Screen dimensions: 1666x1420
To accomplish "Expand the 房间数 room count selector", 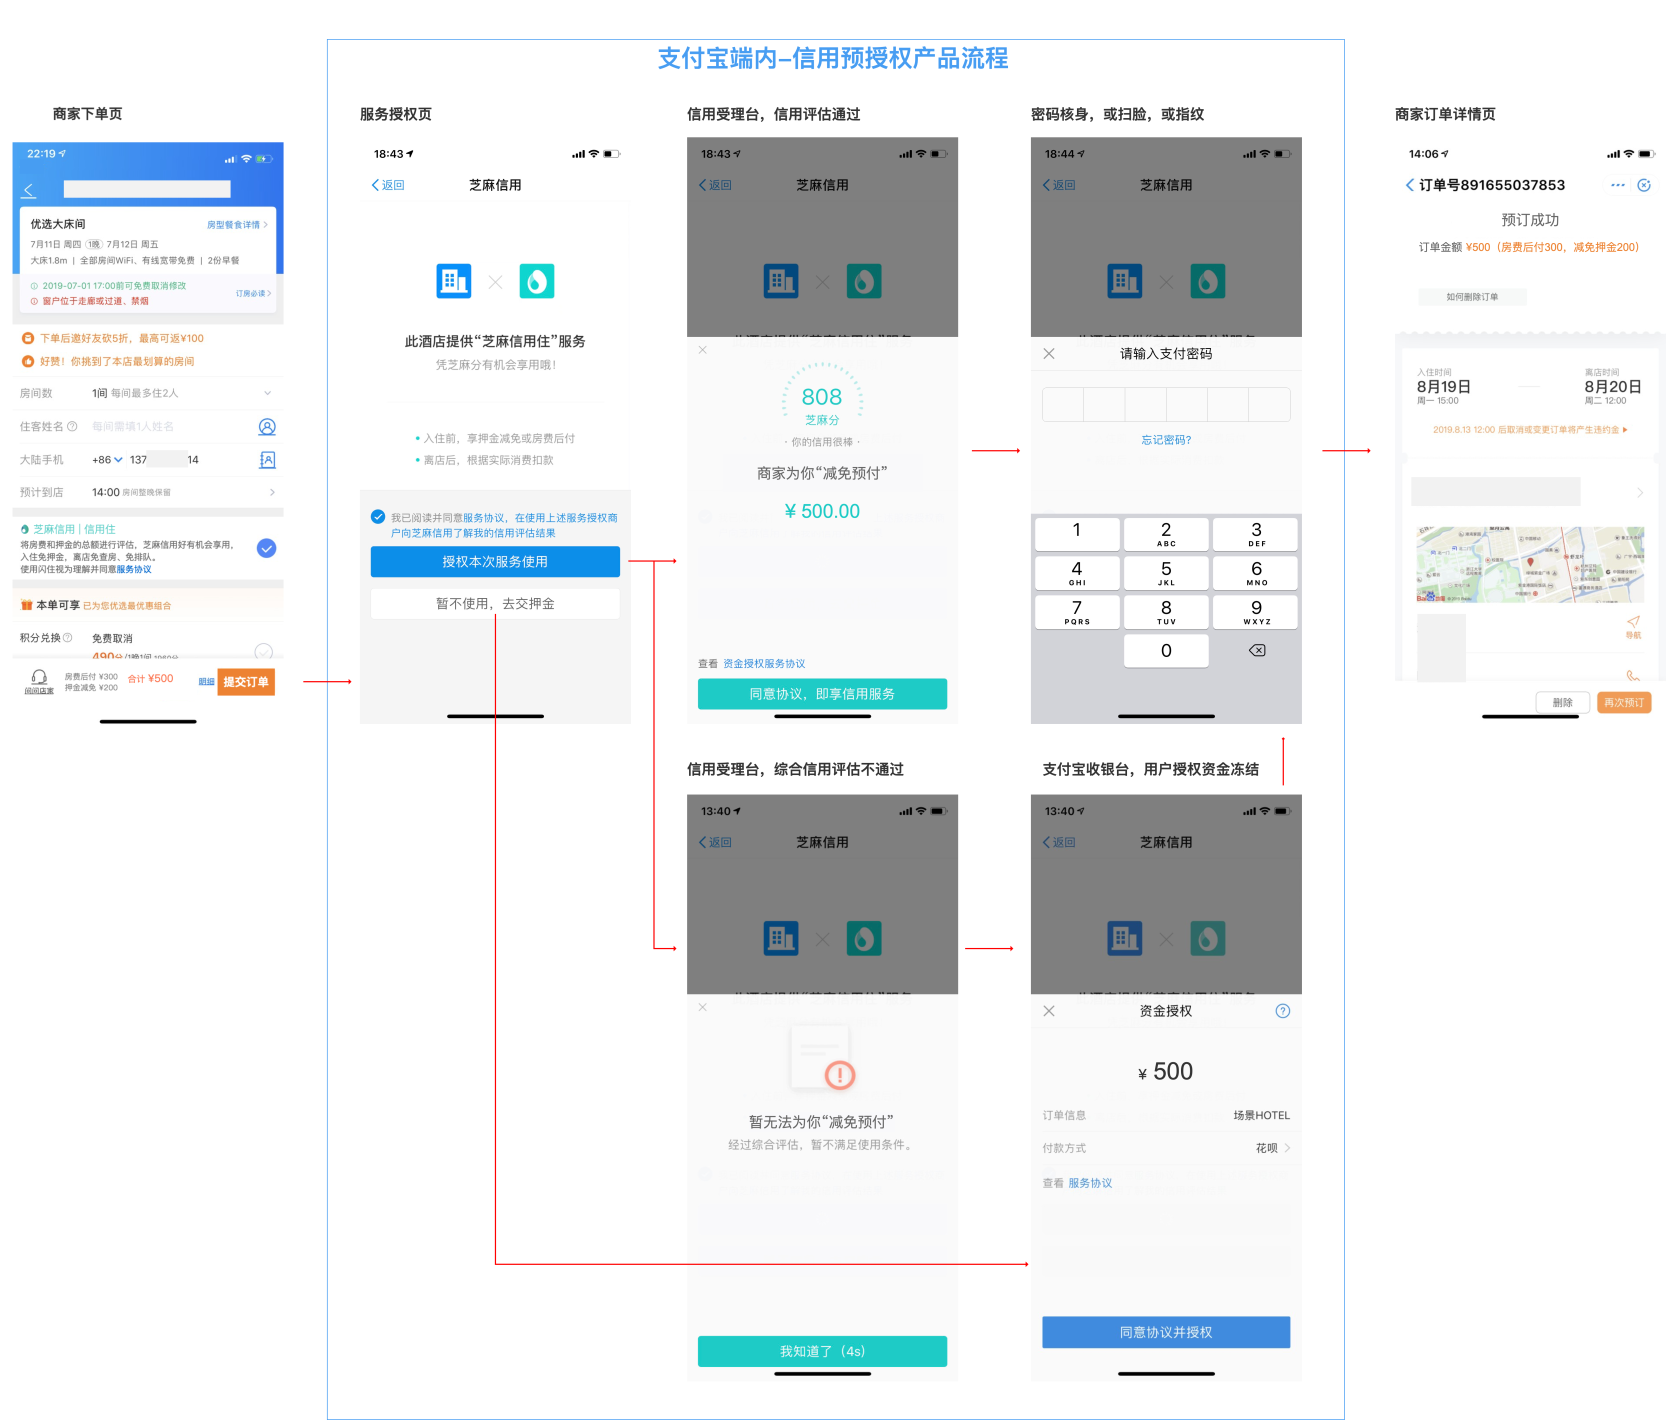I will 148,393.
